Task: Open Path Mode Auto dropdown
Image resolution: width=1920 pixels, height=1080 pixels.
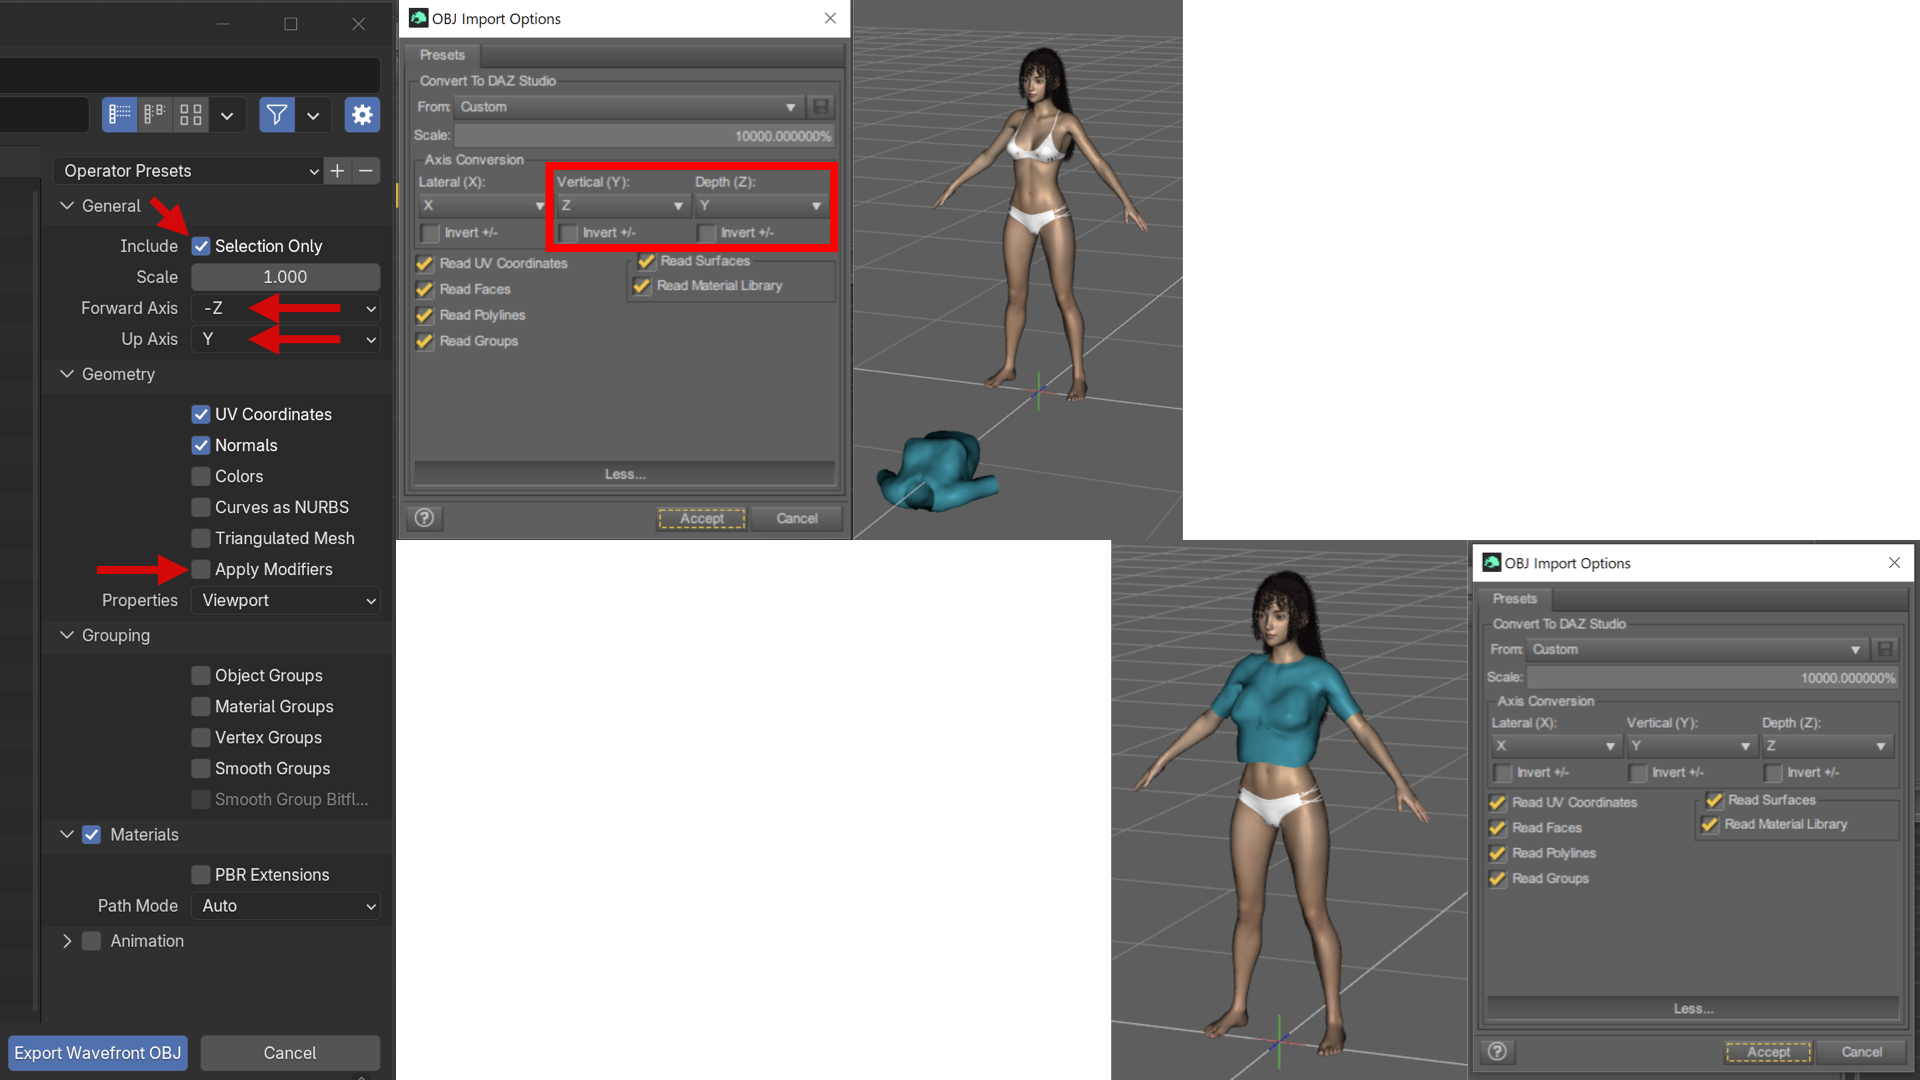Action: point(286,906)
